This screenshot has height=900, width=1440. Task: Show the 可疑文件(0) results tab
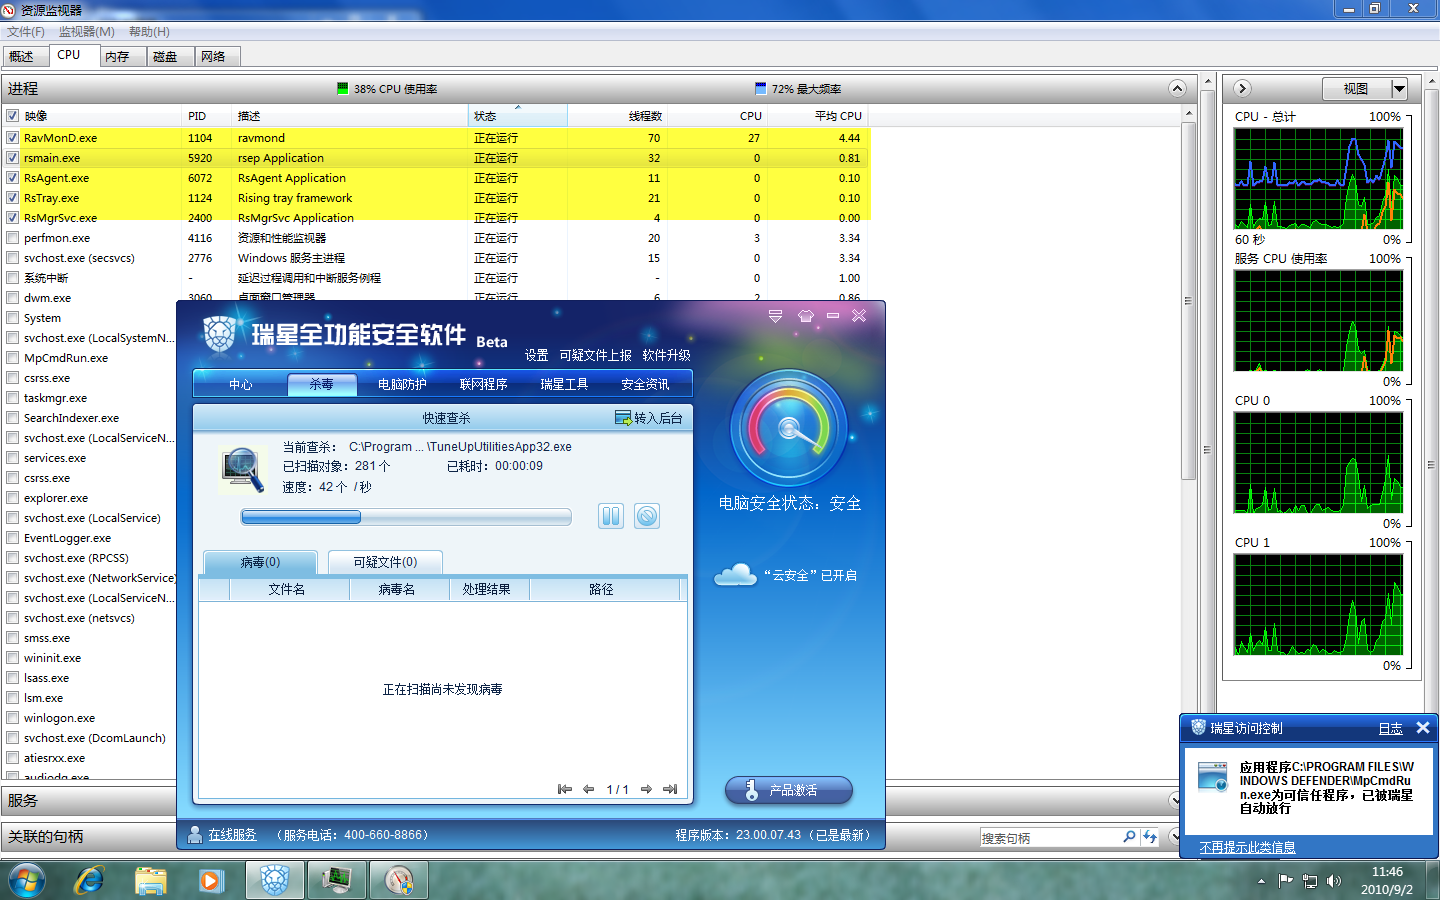point(385,562)
